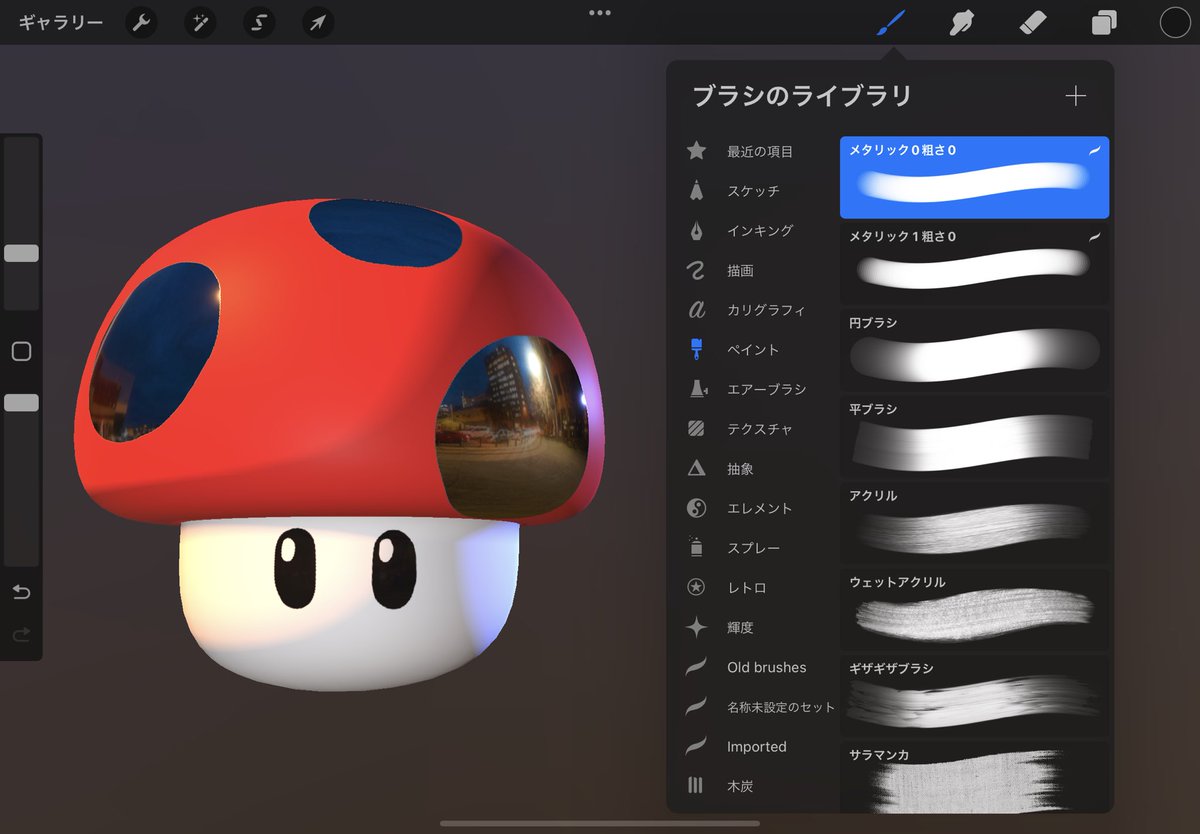Select the Transform arrow tool
This screenshot has height=834, width=1200.
click(317, 22)
